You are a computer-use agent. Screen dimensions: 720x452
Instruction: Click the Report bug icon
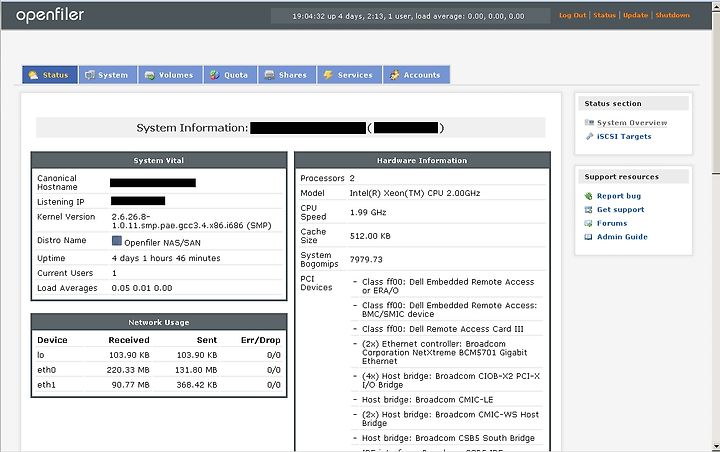pyautogui.click(x=589, y=196)
